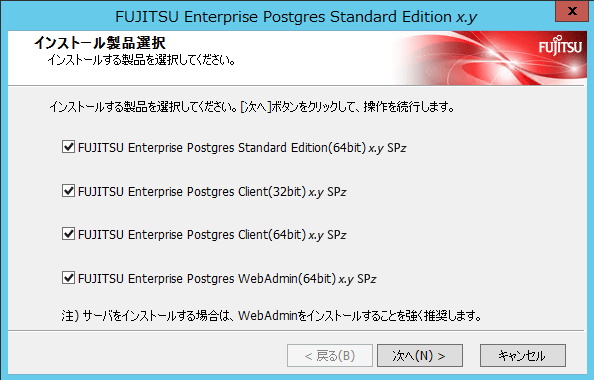Click the キャンセル button
This screenshot has width=594, height=380.
click(523, 355)
